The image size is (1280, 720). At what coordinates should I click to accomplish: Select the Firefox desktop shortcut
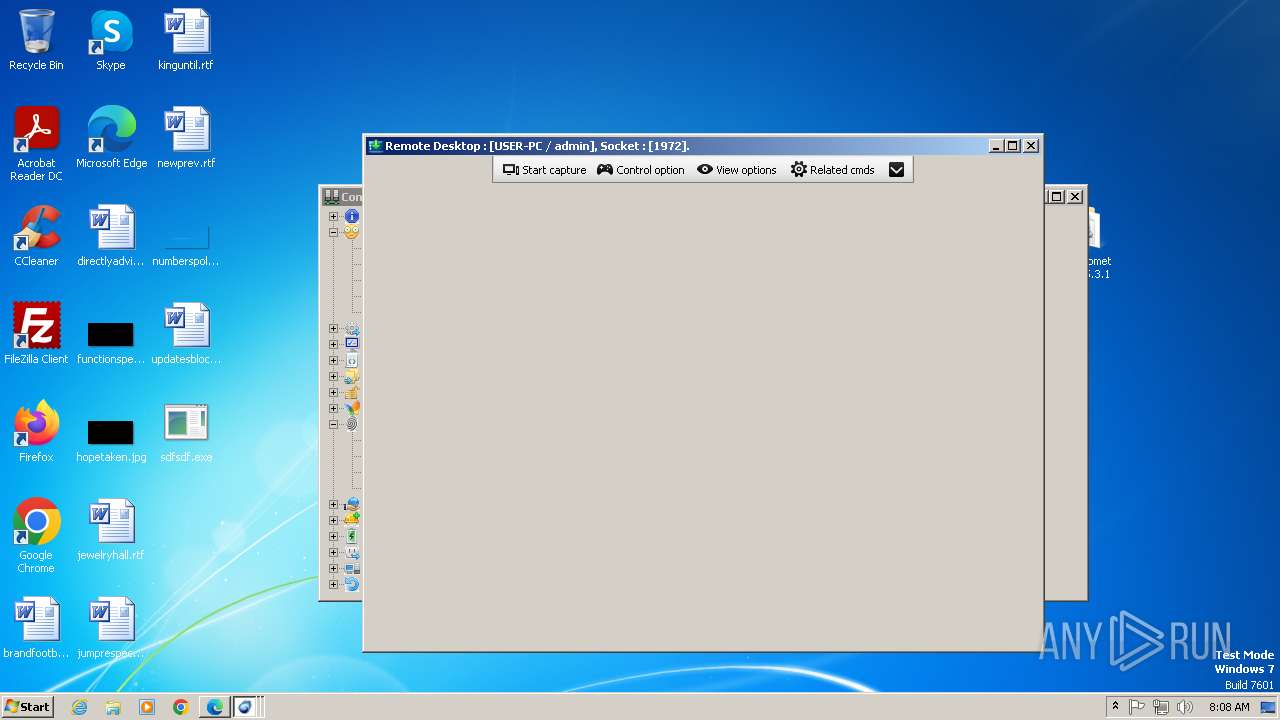click(x=36, y=432)
